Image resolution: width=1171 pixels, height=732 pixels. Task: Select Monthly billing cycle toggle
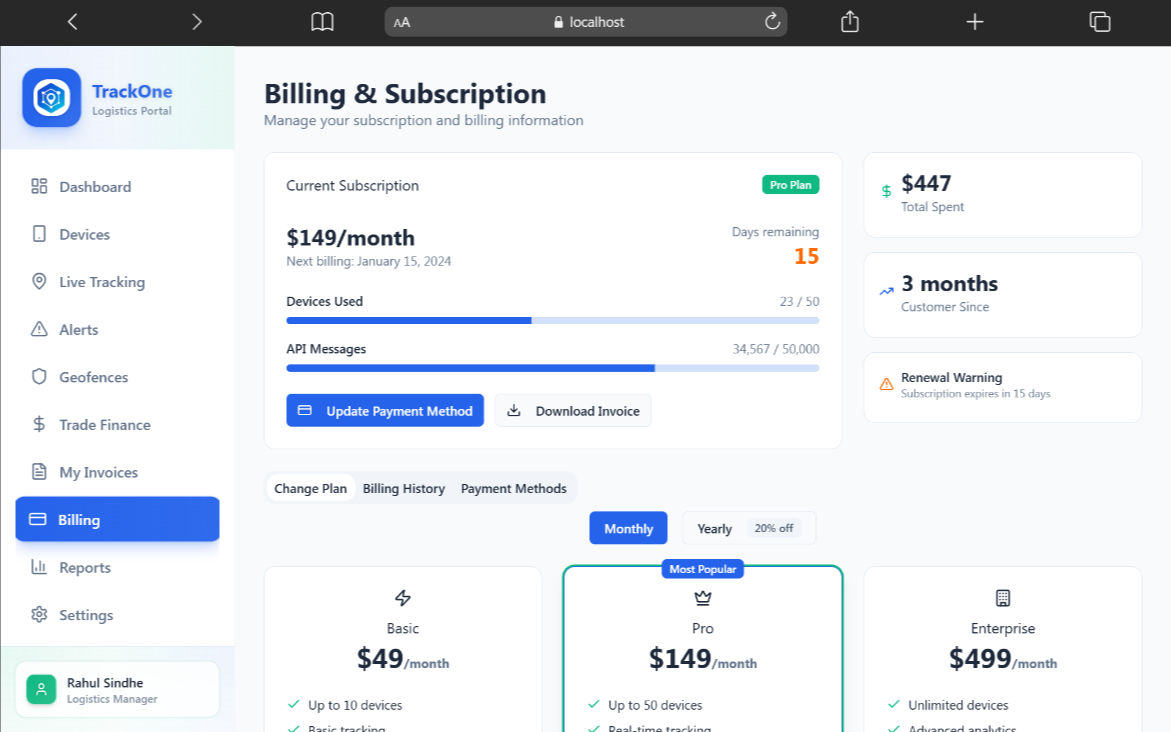point(628,528)
